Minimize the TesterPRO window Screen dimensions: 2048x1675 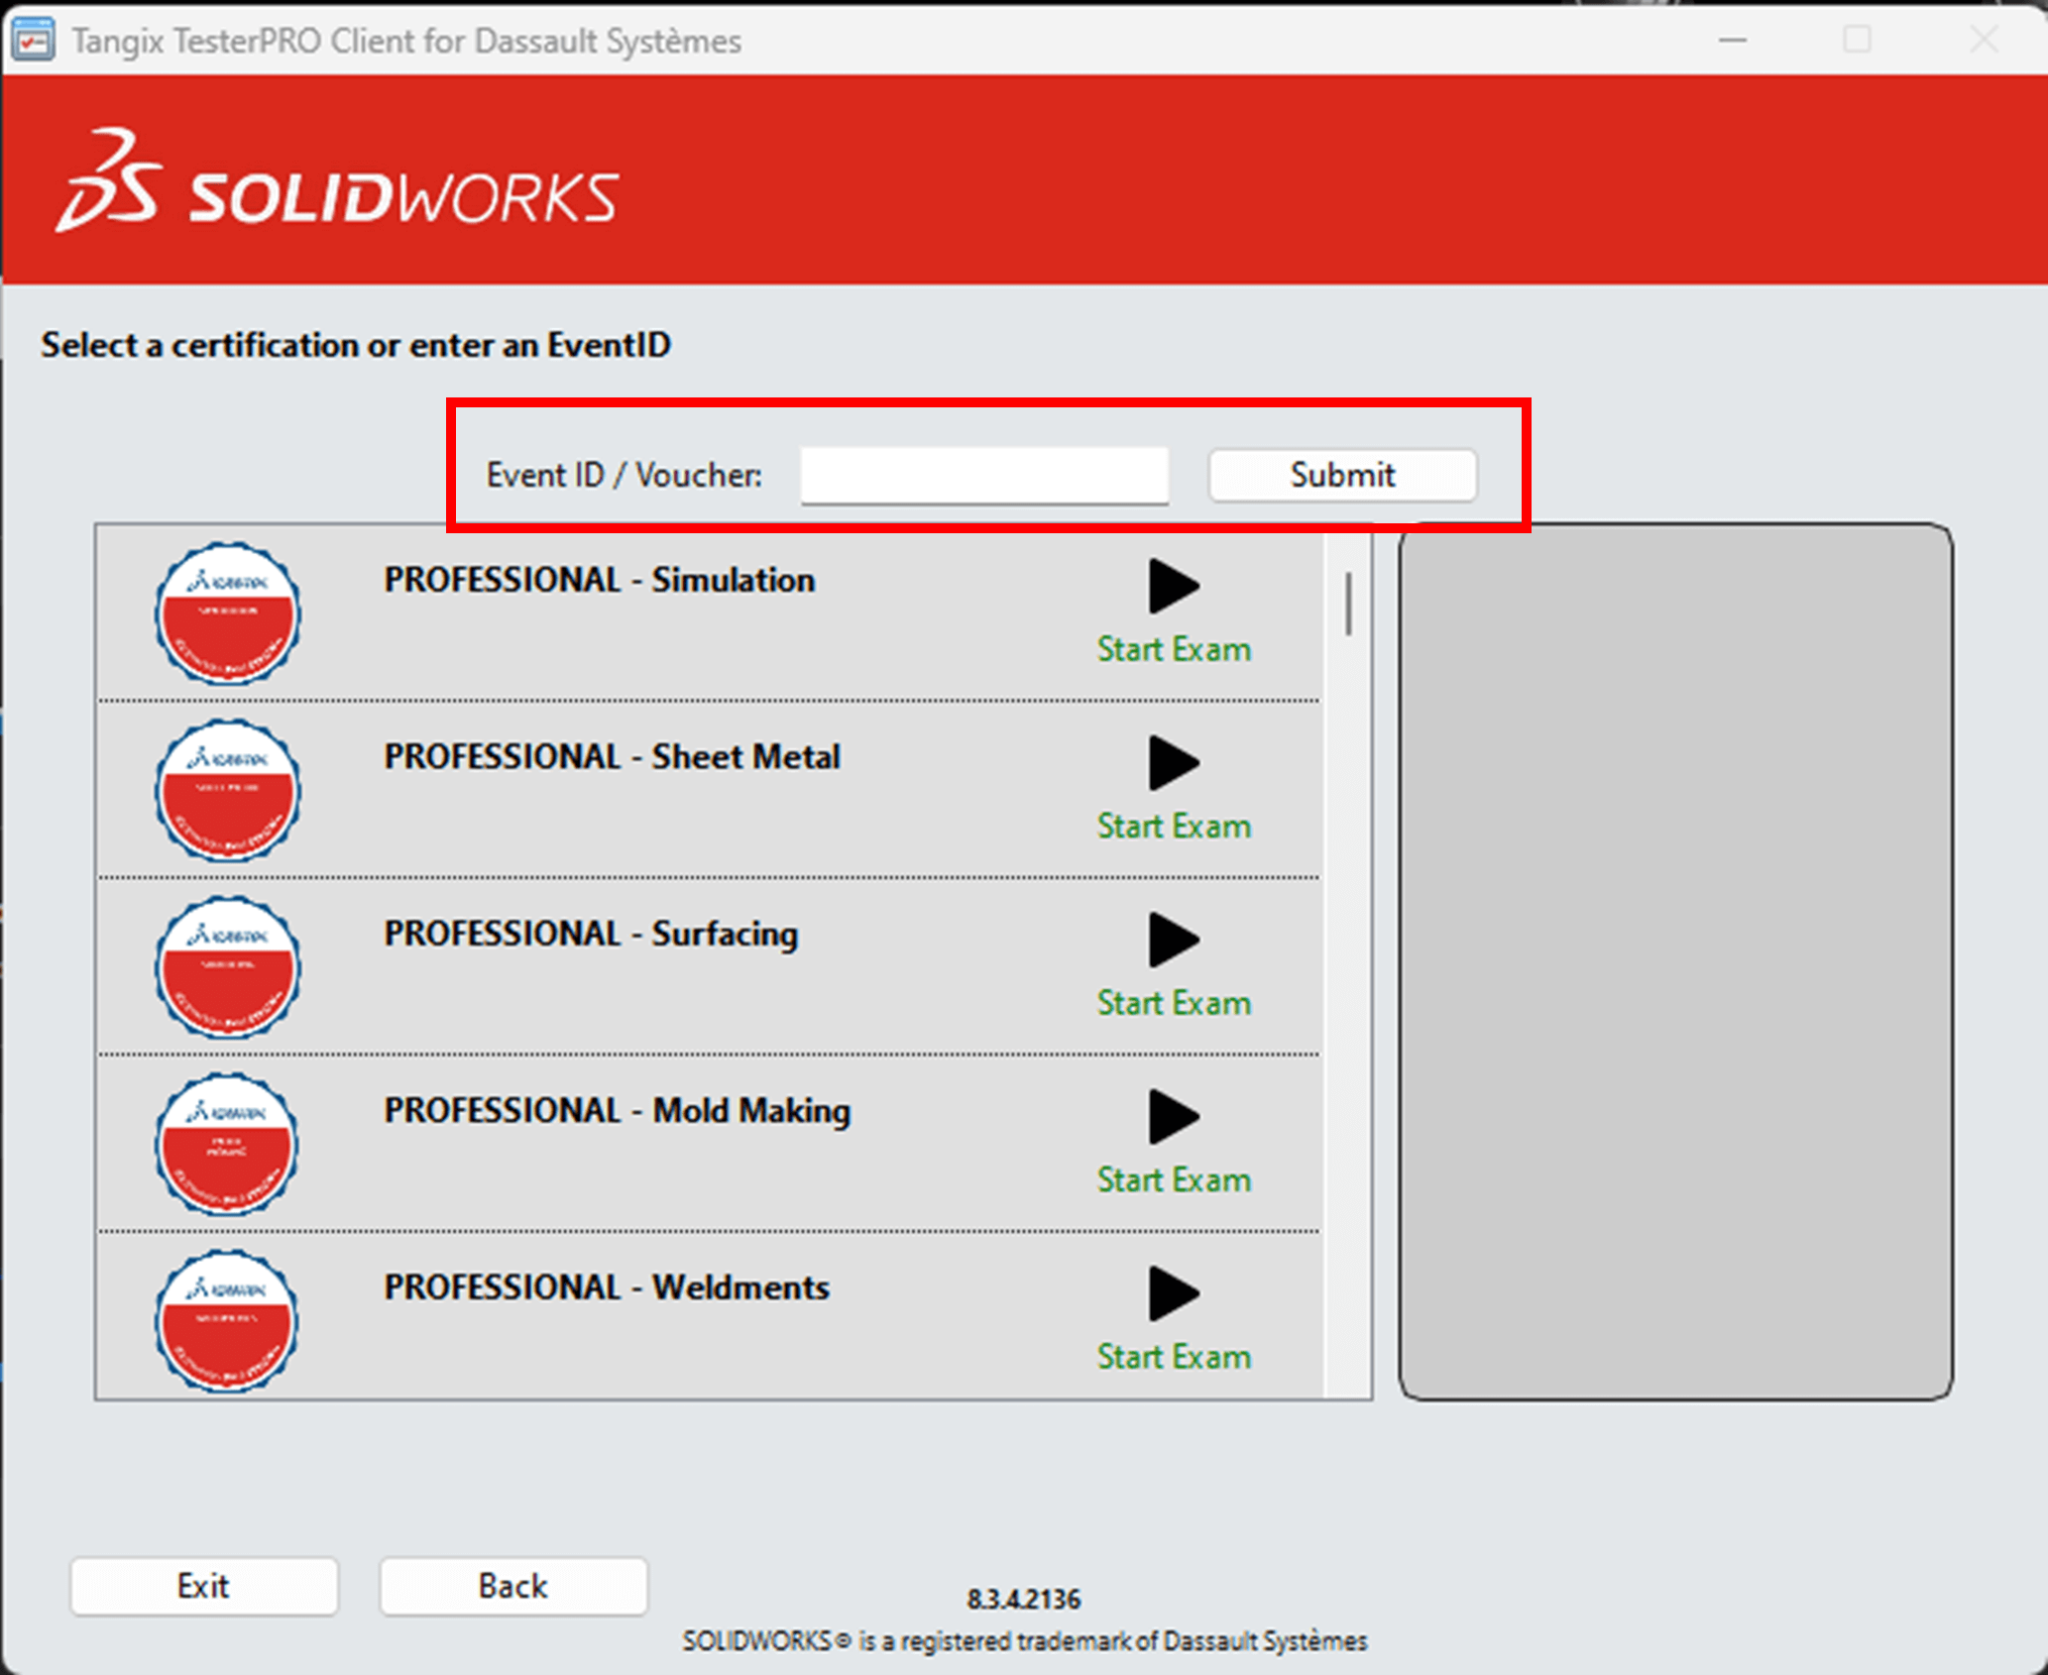point(1731,40)
